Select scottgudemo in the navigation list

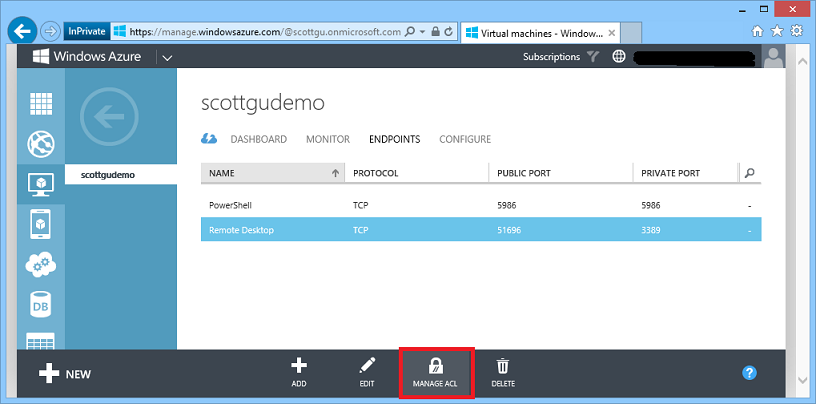(121, 174)
